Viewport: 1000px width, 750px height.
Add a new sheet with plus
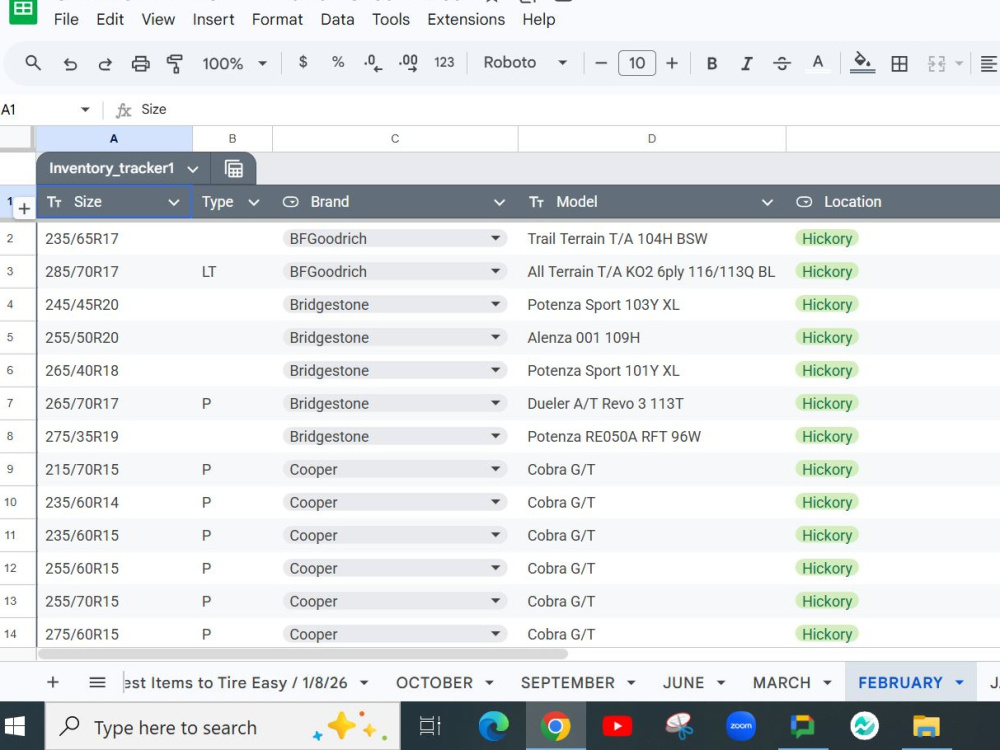(53, 682)
